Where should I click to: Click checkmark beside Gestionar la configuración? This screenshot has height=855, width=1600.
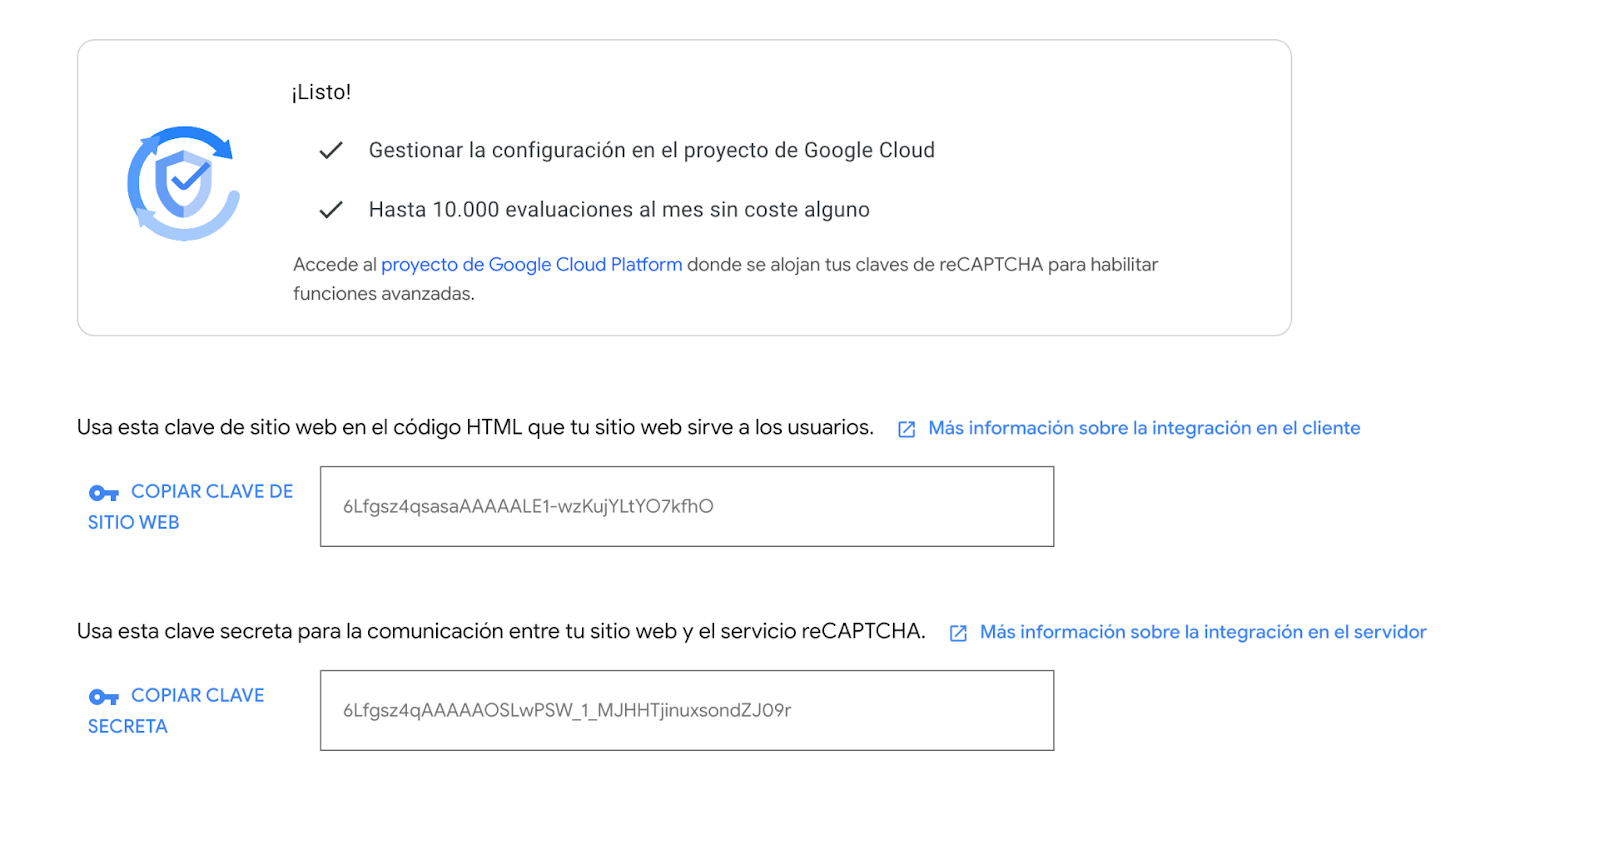(331, 151)
